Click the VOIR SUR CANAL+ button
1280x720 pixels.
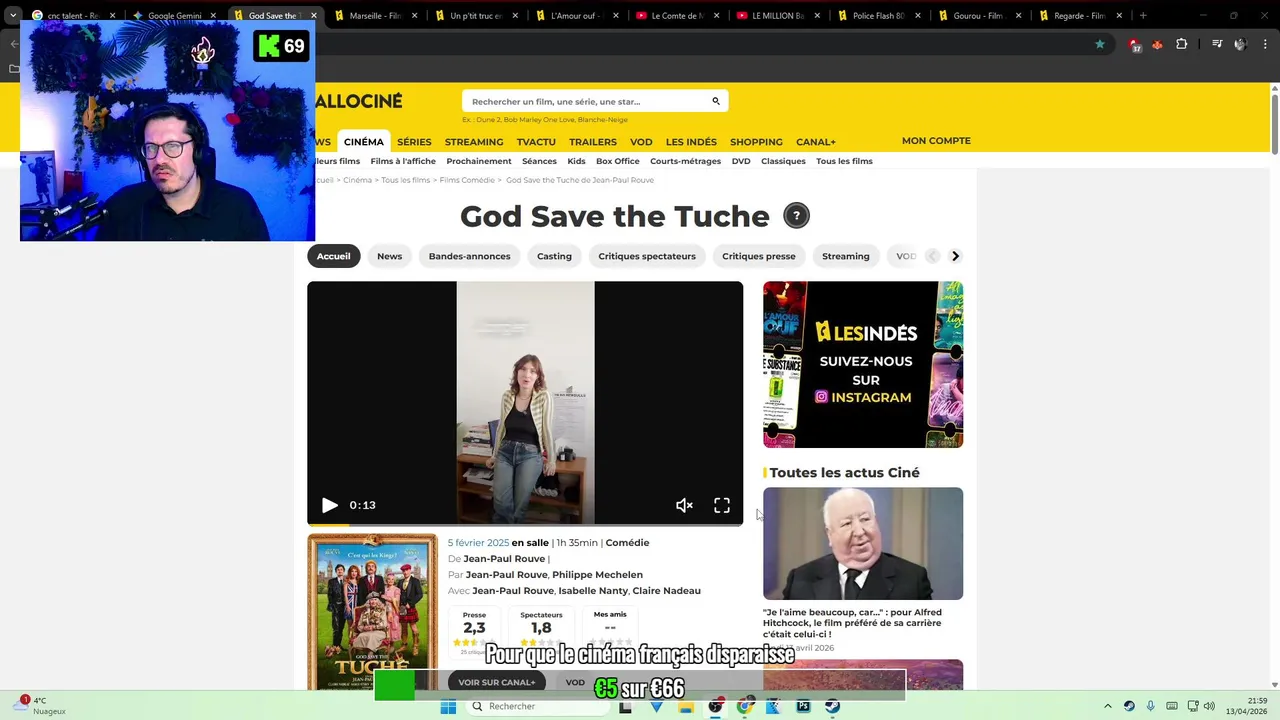(x=497, y=682)
